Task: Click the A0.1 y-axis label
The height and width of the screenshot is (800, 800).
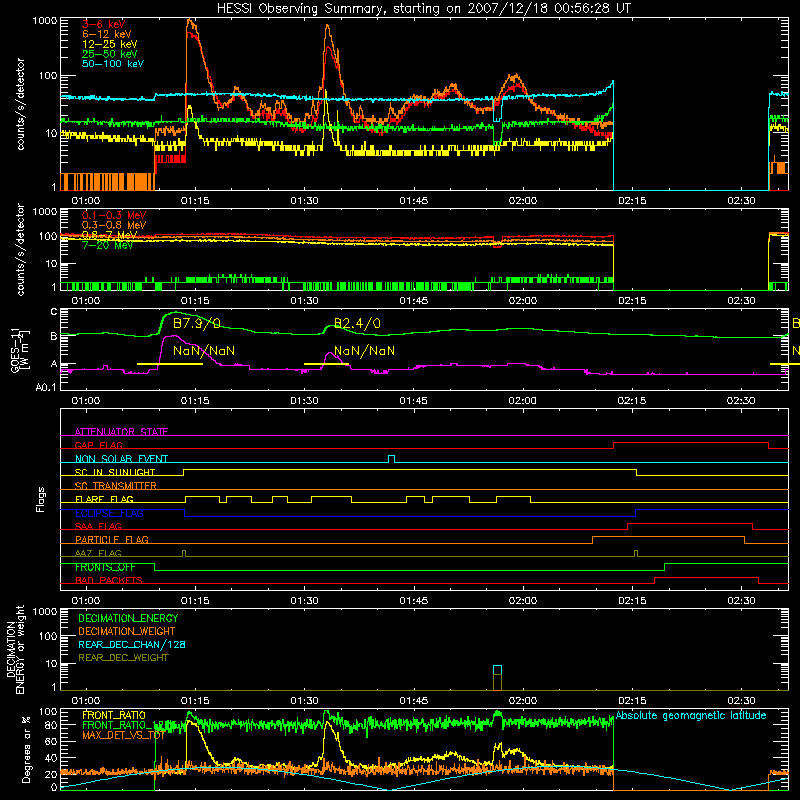Action: click(46, 388)
